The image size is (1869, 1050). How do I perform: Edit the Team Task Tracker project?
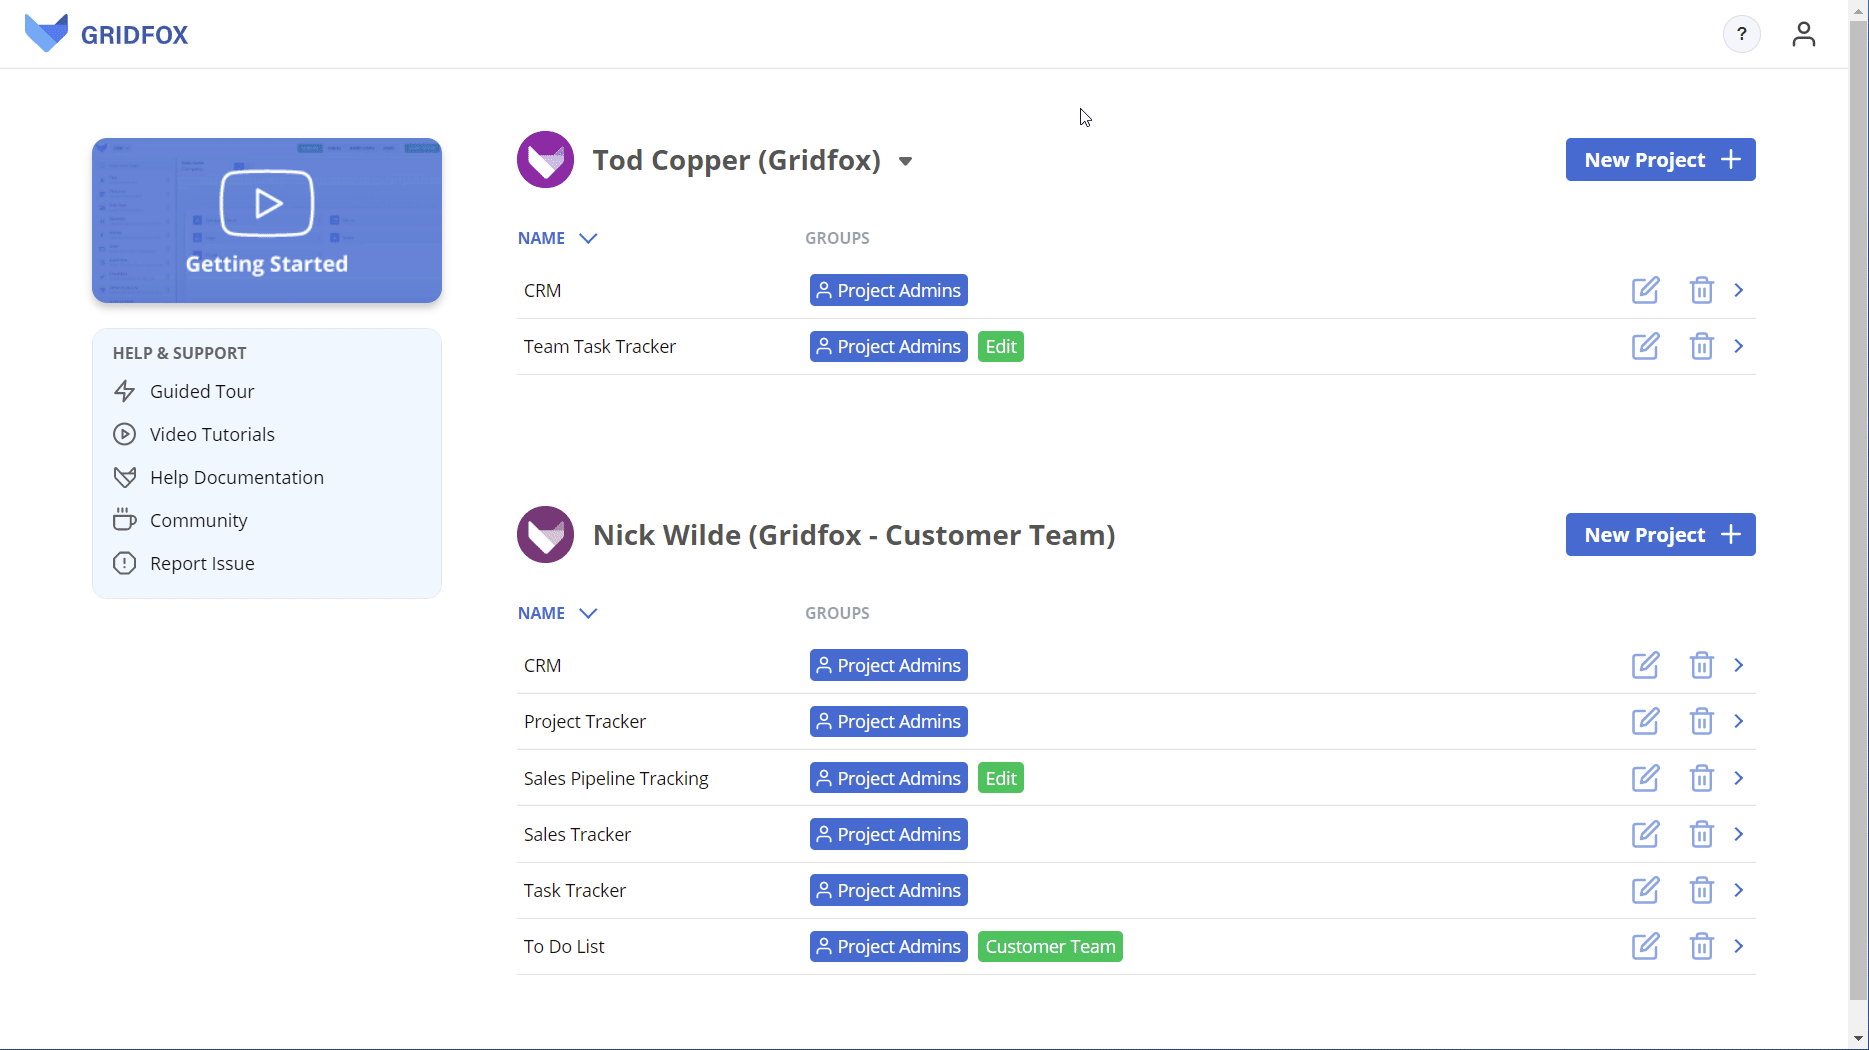click(x=1645, y=347)
